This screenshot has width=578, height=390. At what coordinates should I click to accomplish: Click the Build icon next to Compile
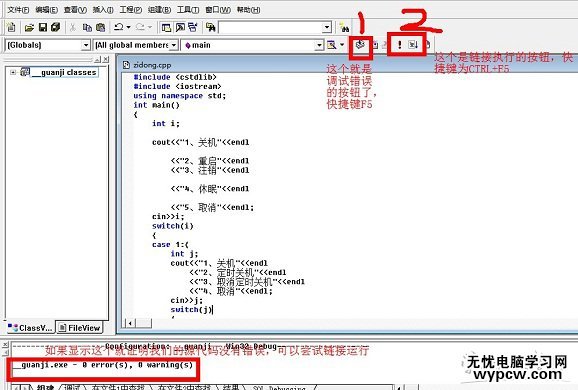(375, 45)
